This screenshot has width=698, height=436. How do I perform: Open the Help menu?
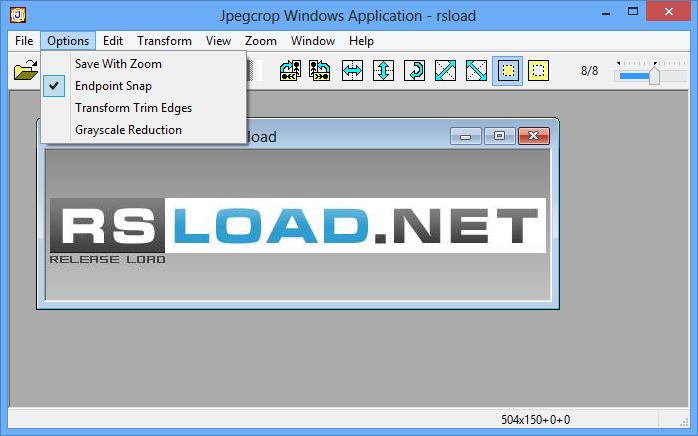click(361, 41)
